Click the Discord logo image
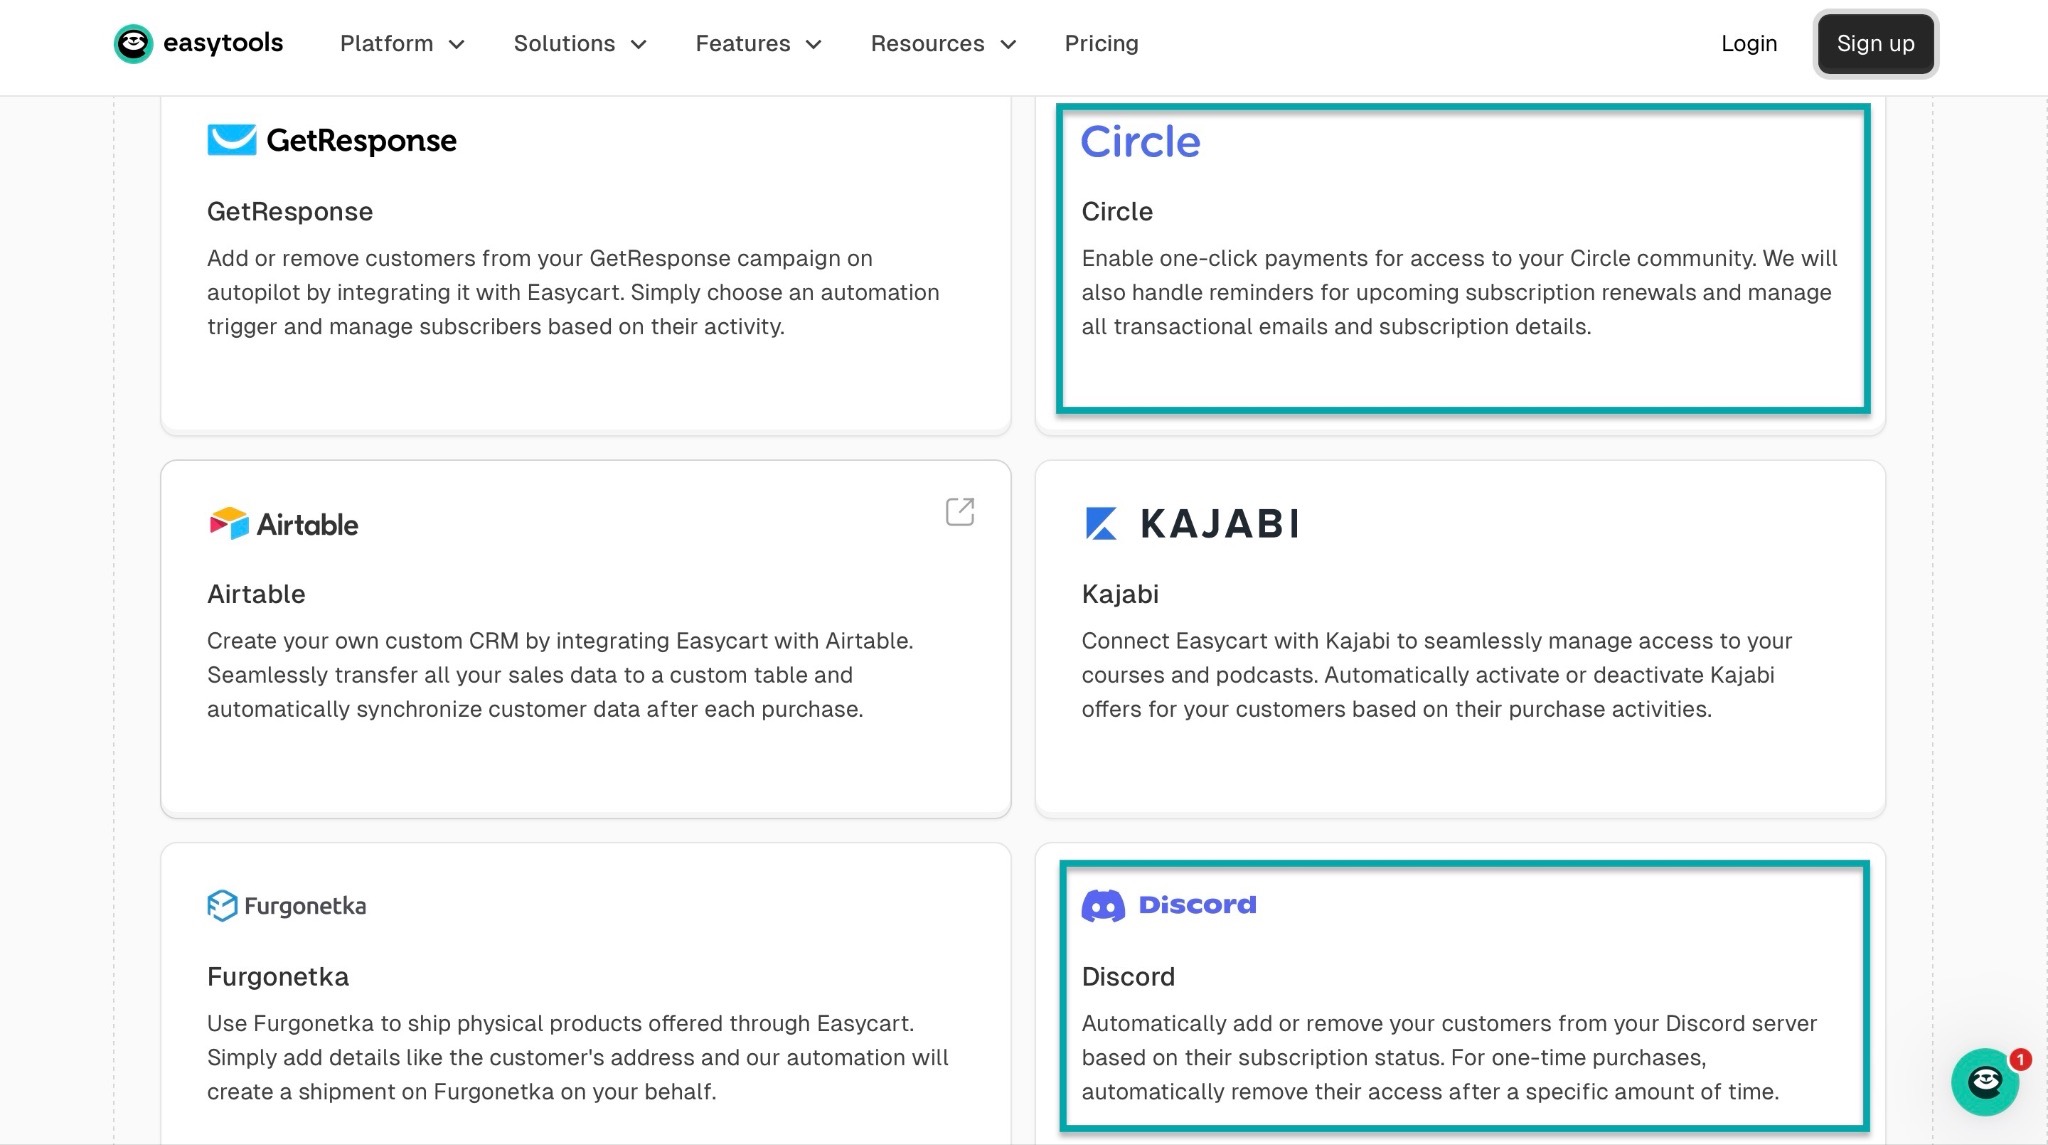 point(1169,905)
